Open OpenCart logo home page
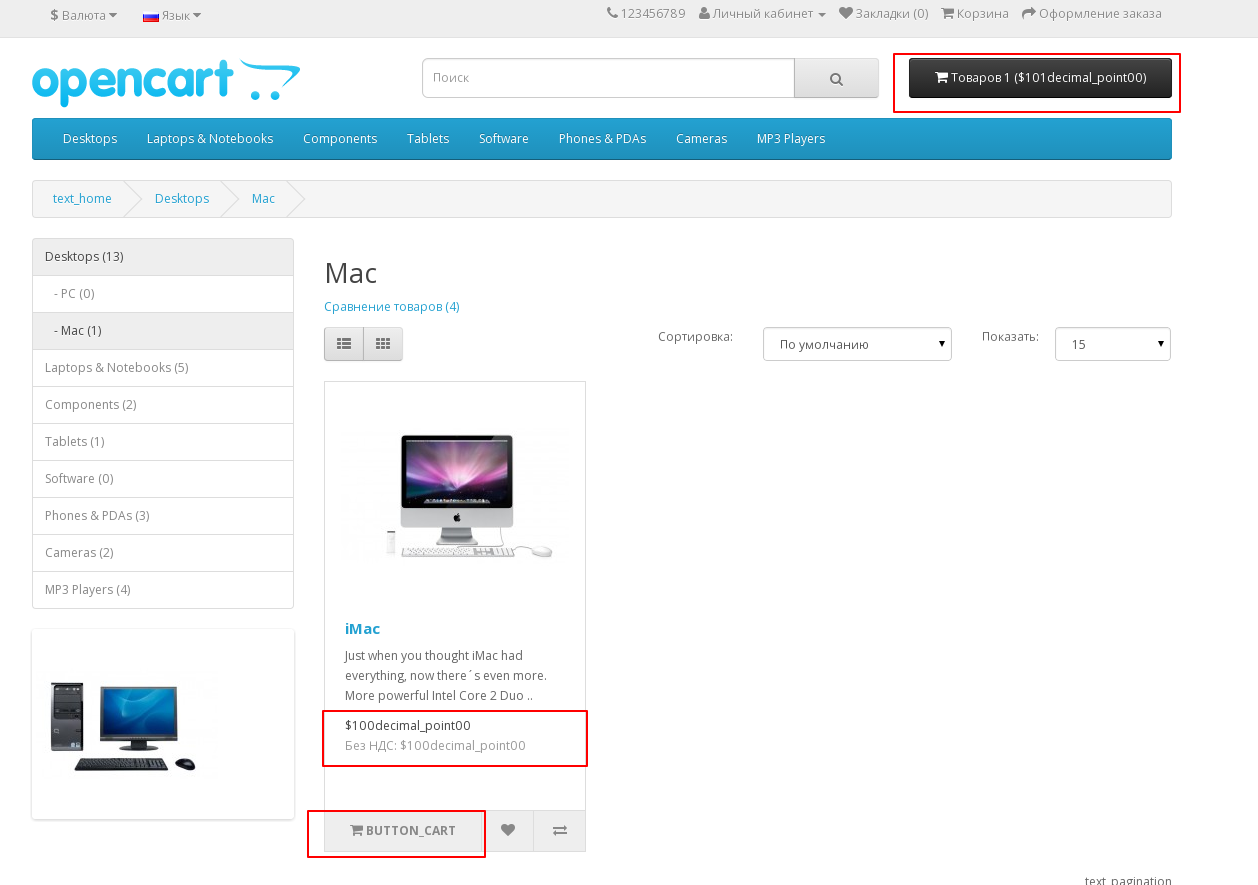The width and height of the screenshot is (1258, 885). coord(166,82)
